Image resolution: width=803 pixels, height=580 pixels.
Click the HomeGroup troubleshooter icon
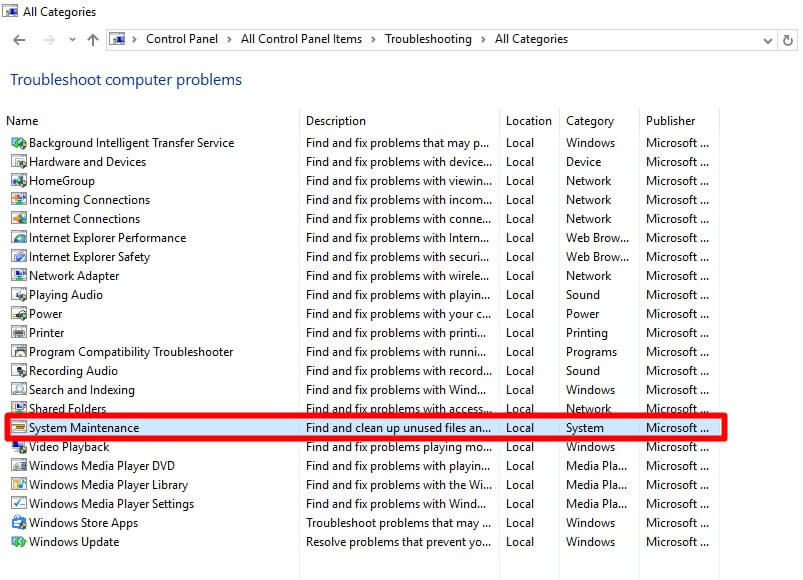(19, 181)
